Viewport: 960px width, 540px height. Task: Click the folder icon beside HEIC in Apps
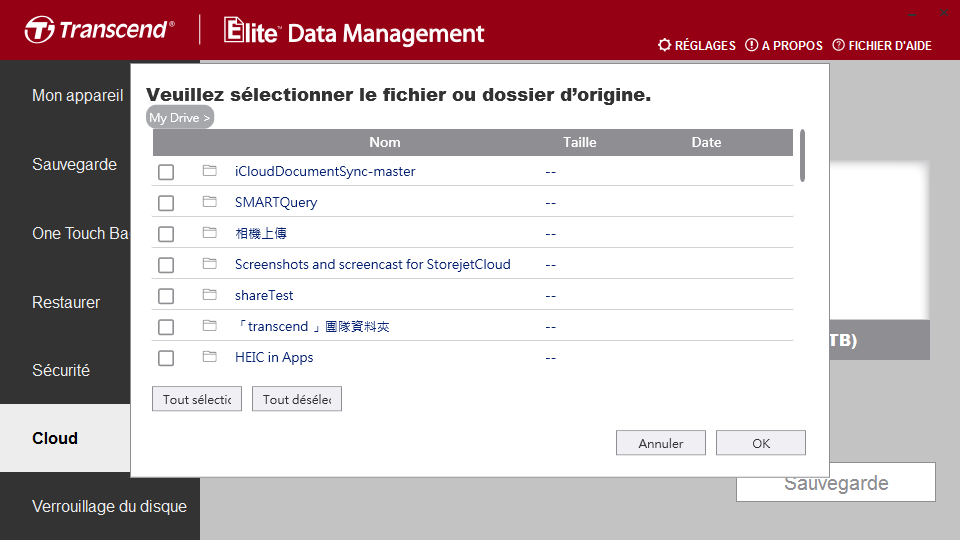(x=209, y=356)
